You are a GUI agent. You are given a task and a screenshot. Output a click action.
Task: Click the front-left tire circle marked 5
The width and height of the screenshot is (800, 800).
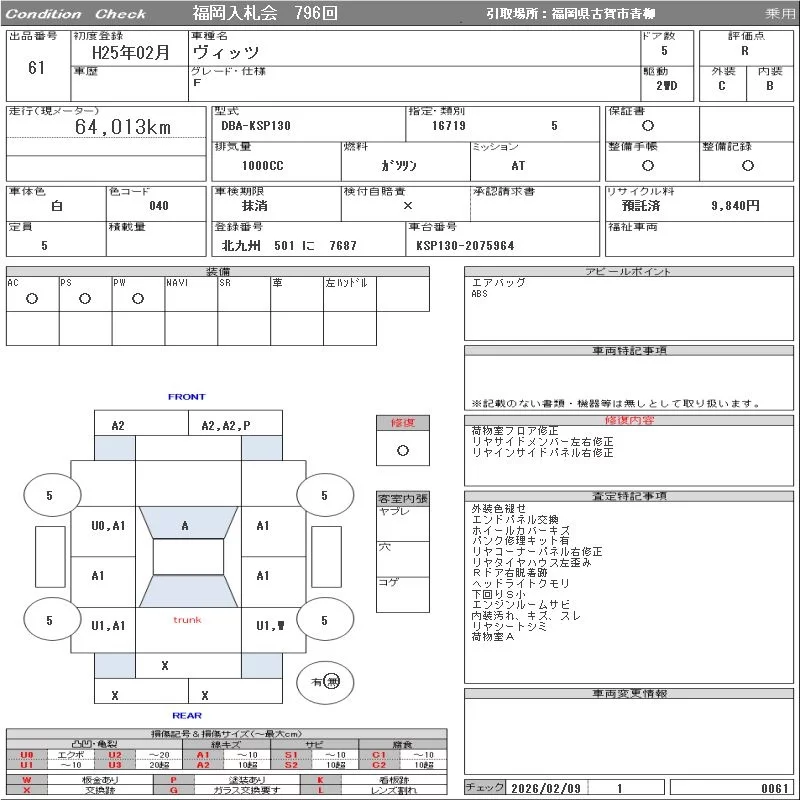(49, 495)
